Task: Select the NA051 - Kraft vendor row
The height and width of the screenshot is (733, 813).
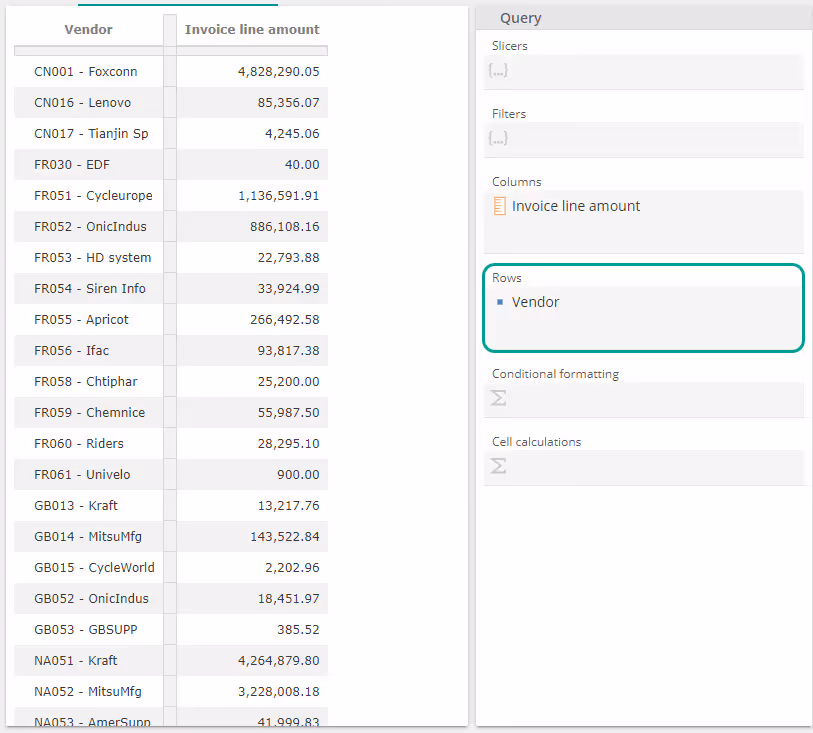Action: [x=76, y=661]
